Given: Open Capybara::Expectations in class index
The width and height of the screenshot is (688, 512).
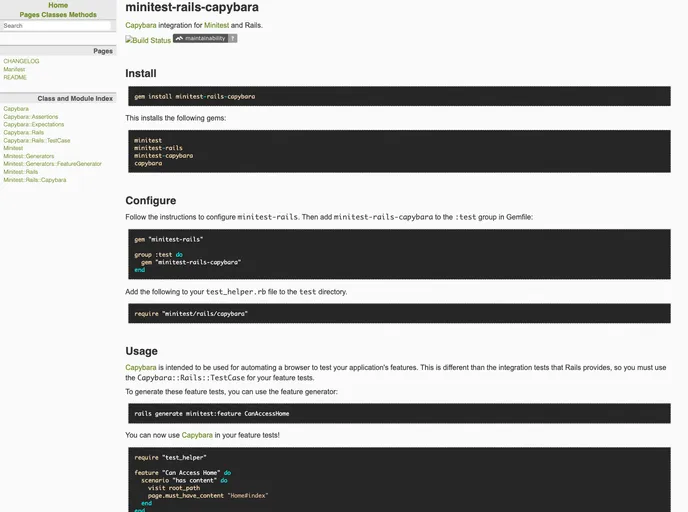Looking at the screenshot, I should point(34,125).
